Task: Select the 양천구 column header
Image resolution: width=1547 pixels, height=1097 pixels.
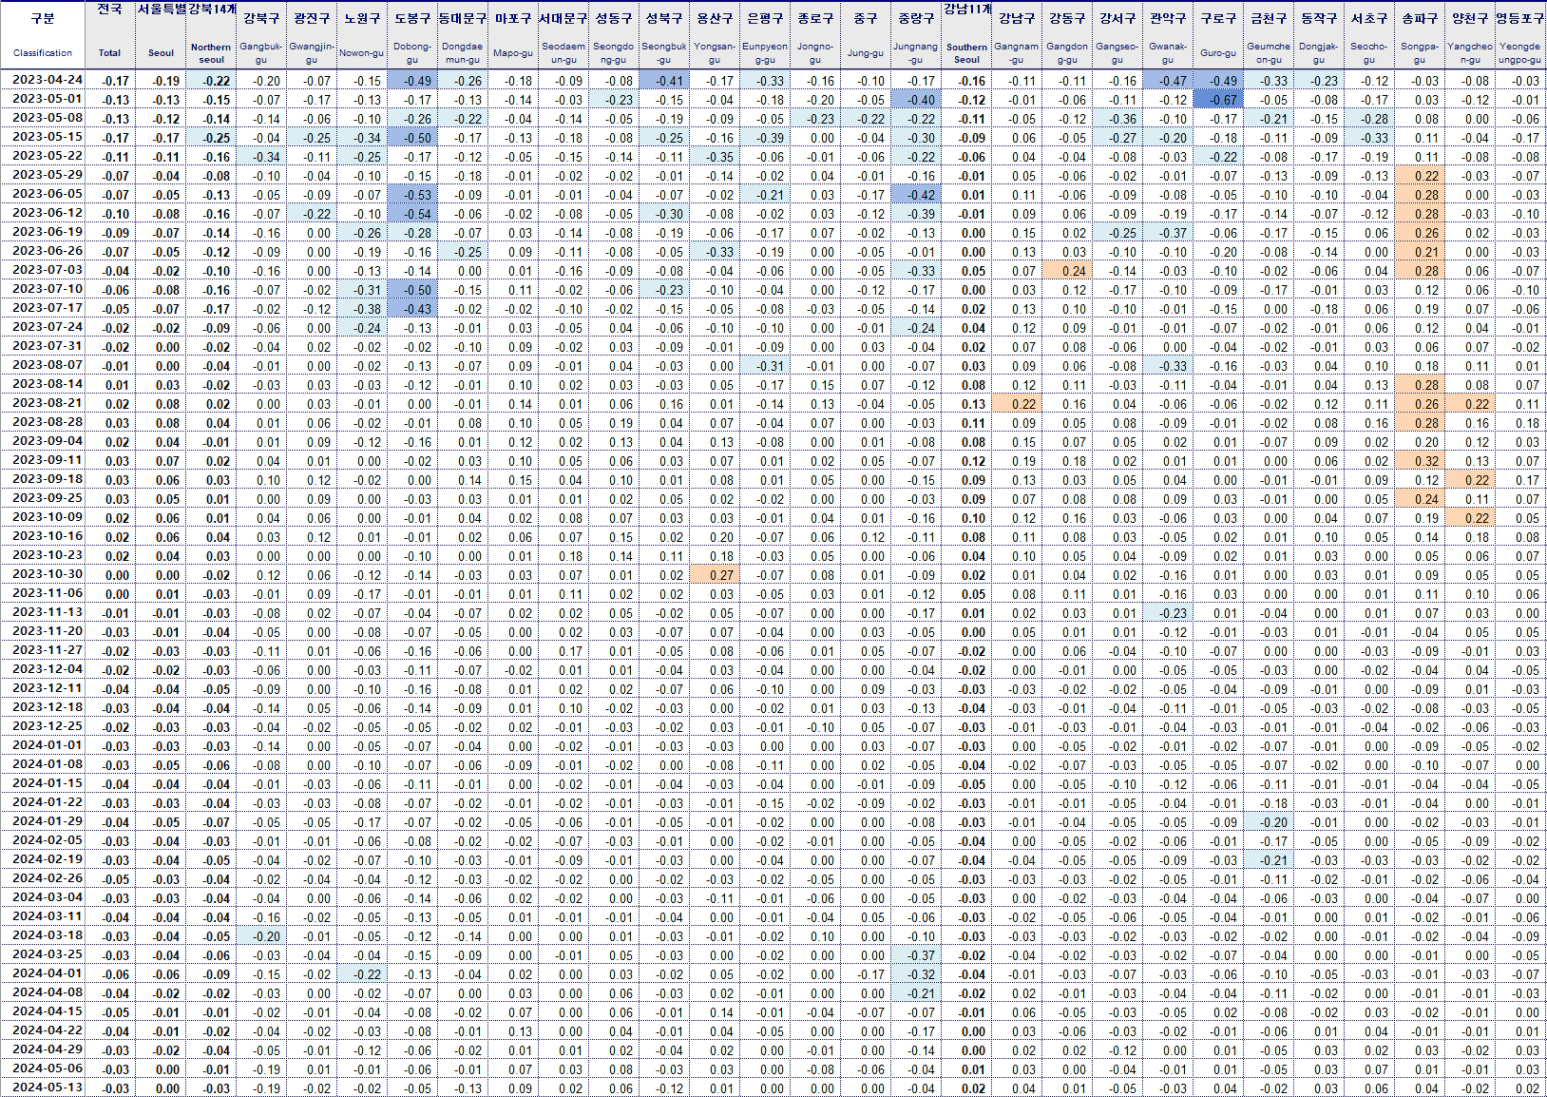Action: click(x=1470, y=19)
